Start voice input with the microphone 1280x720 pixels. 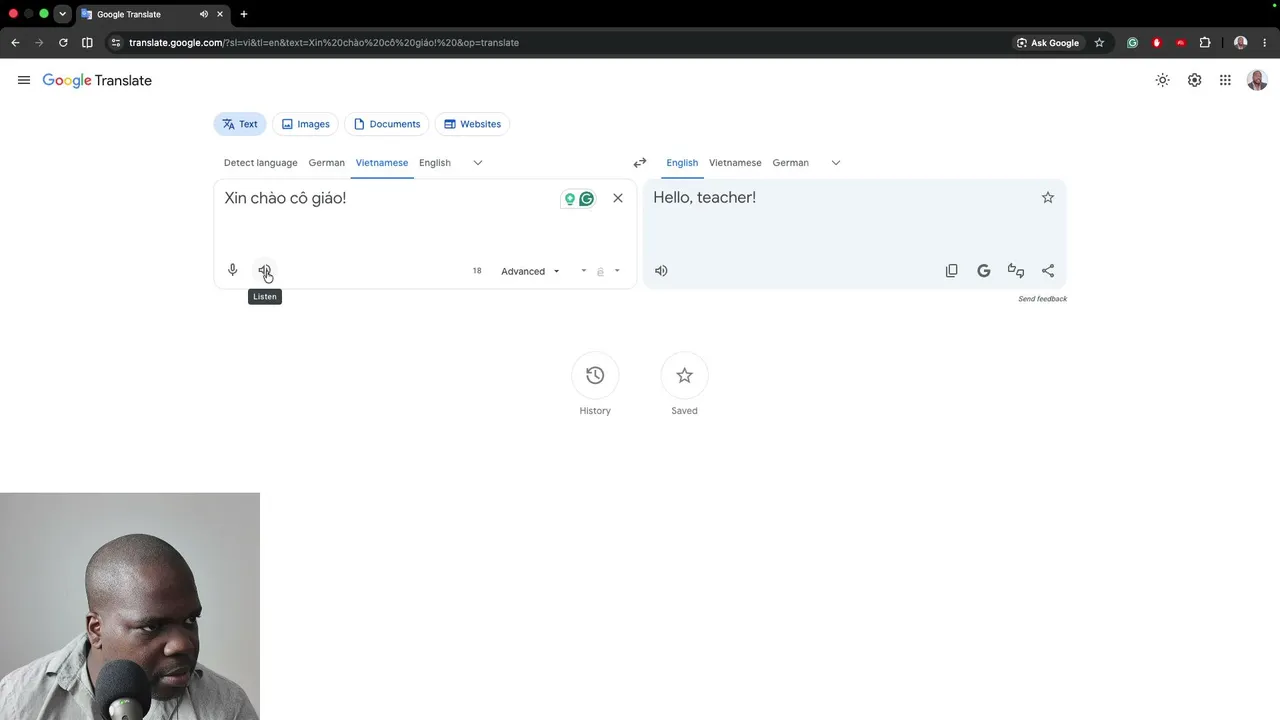tap(233, 270)
